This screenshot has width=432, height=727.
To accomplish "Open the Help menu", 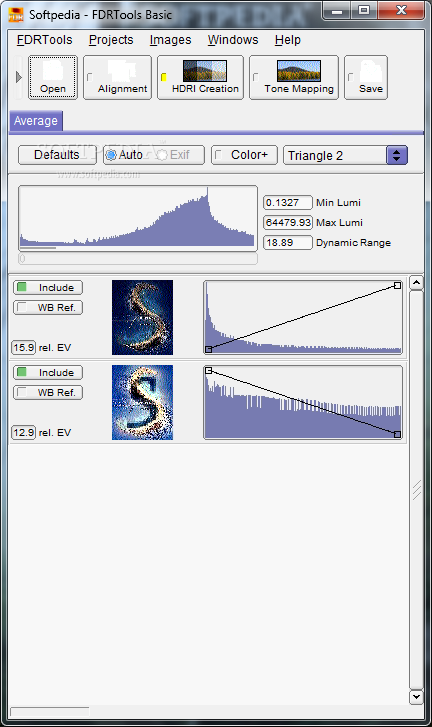I will click(287, 40).
